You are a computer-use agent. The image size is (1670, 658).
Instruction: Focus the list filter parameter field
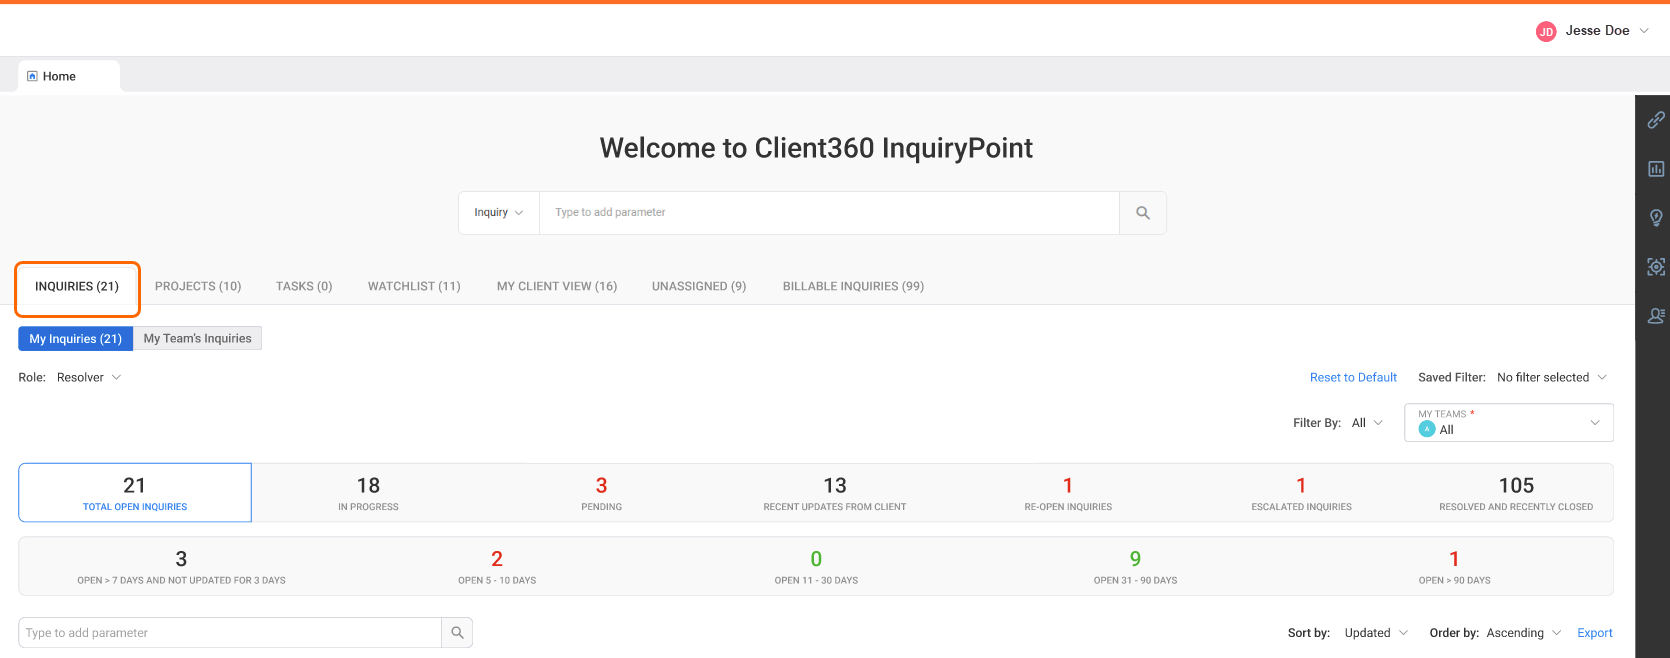tap(230, 633)
